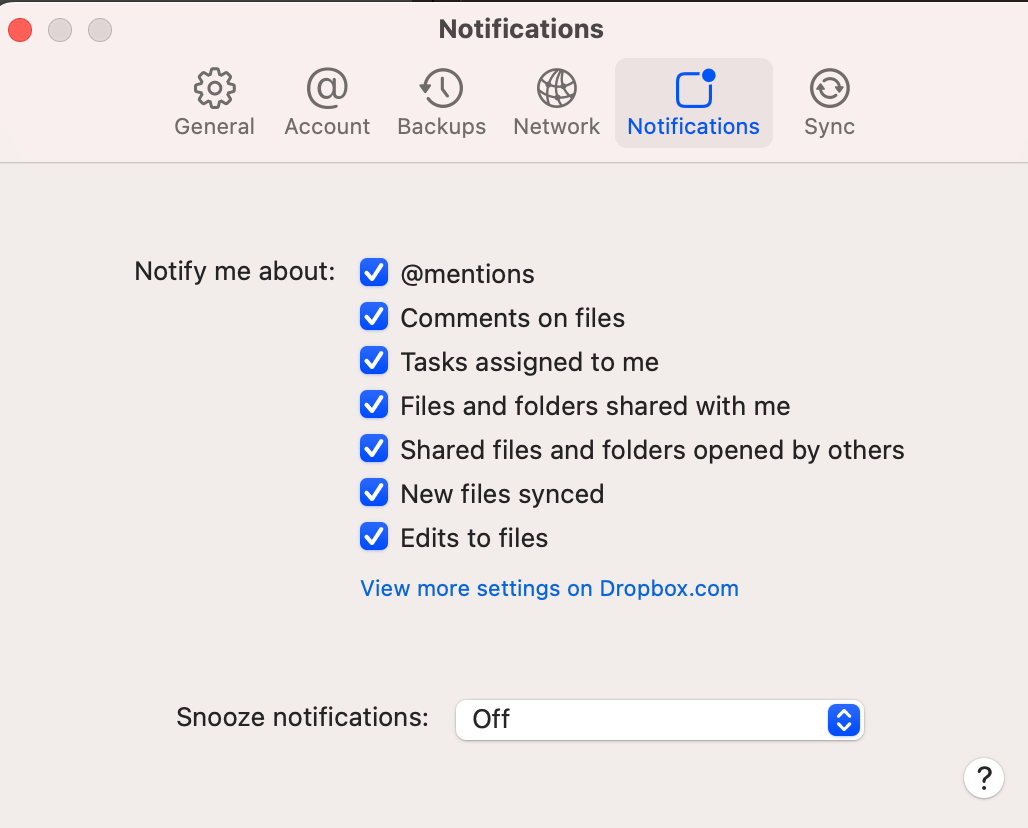This screenshot has height=828, width=1028.
Task: Uncheck the @mentions checkbox
Action: click(x=374, y=273)
